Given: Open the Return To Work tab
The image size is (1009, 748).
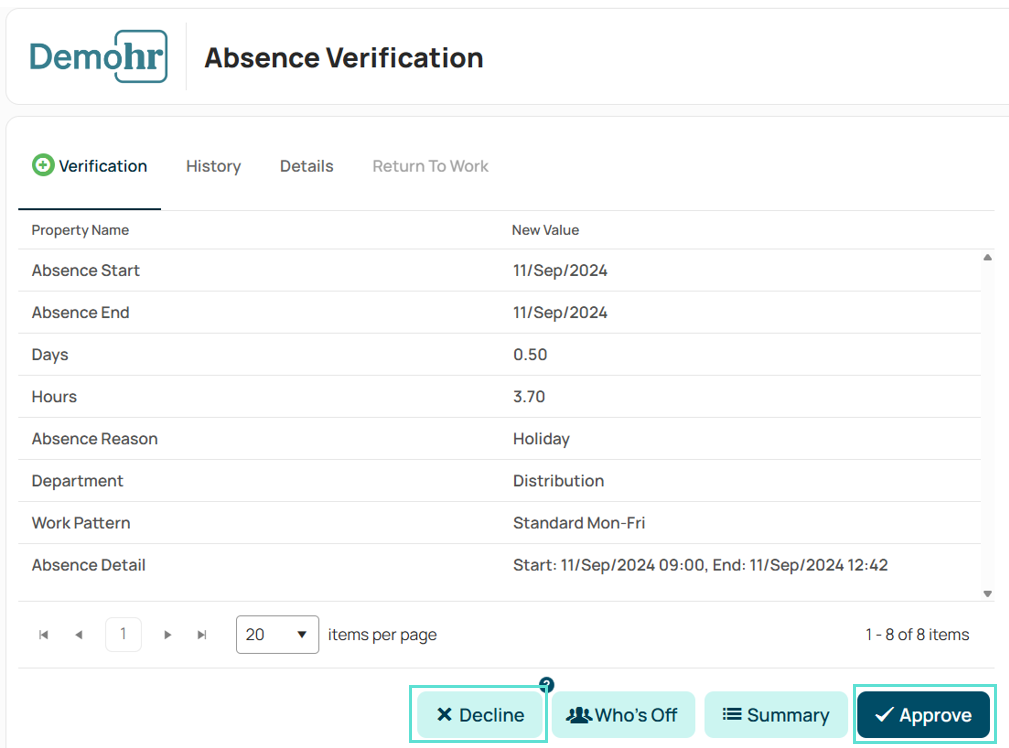Looking at the screenshot, I should (x=430, y=166).
